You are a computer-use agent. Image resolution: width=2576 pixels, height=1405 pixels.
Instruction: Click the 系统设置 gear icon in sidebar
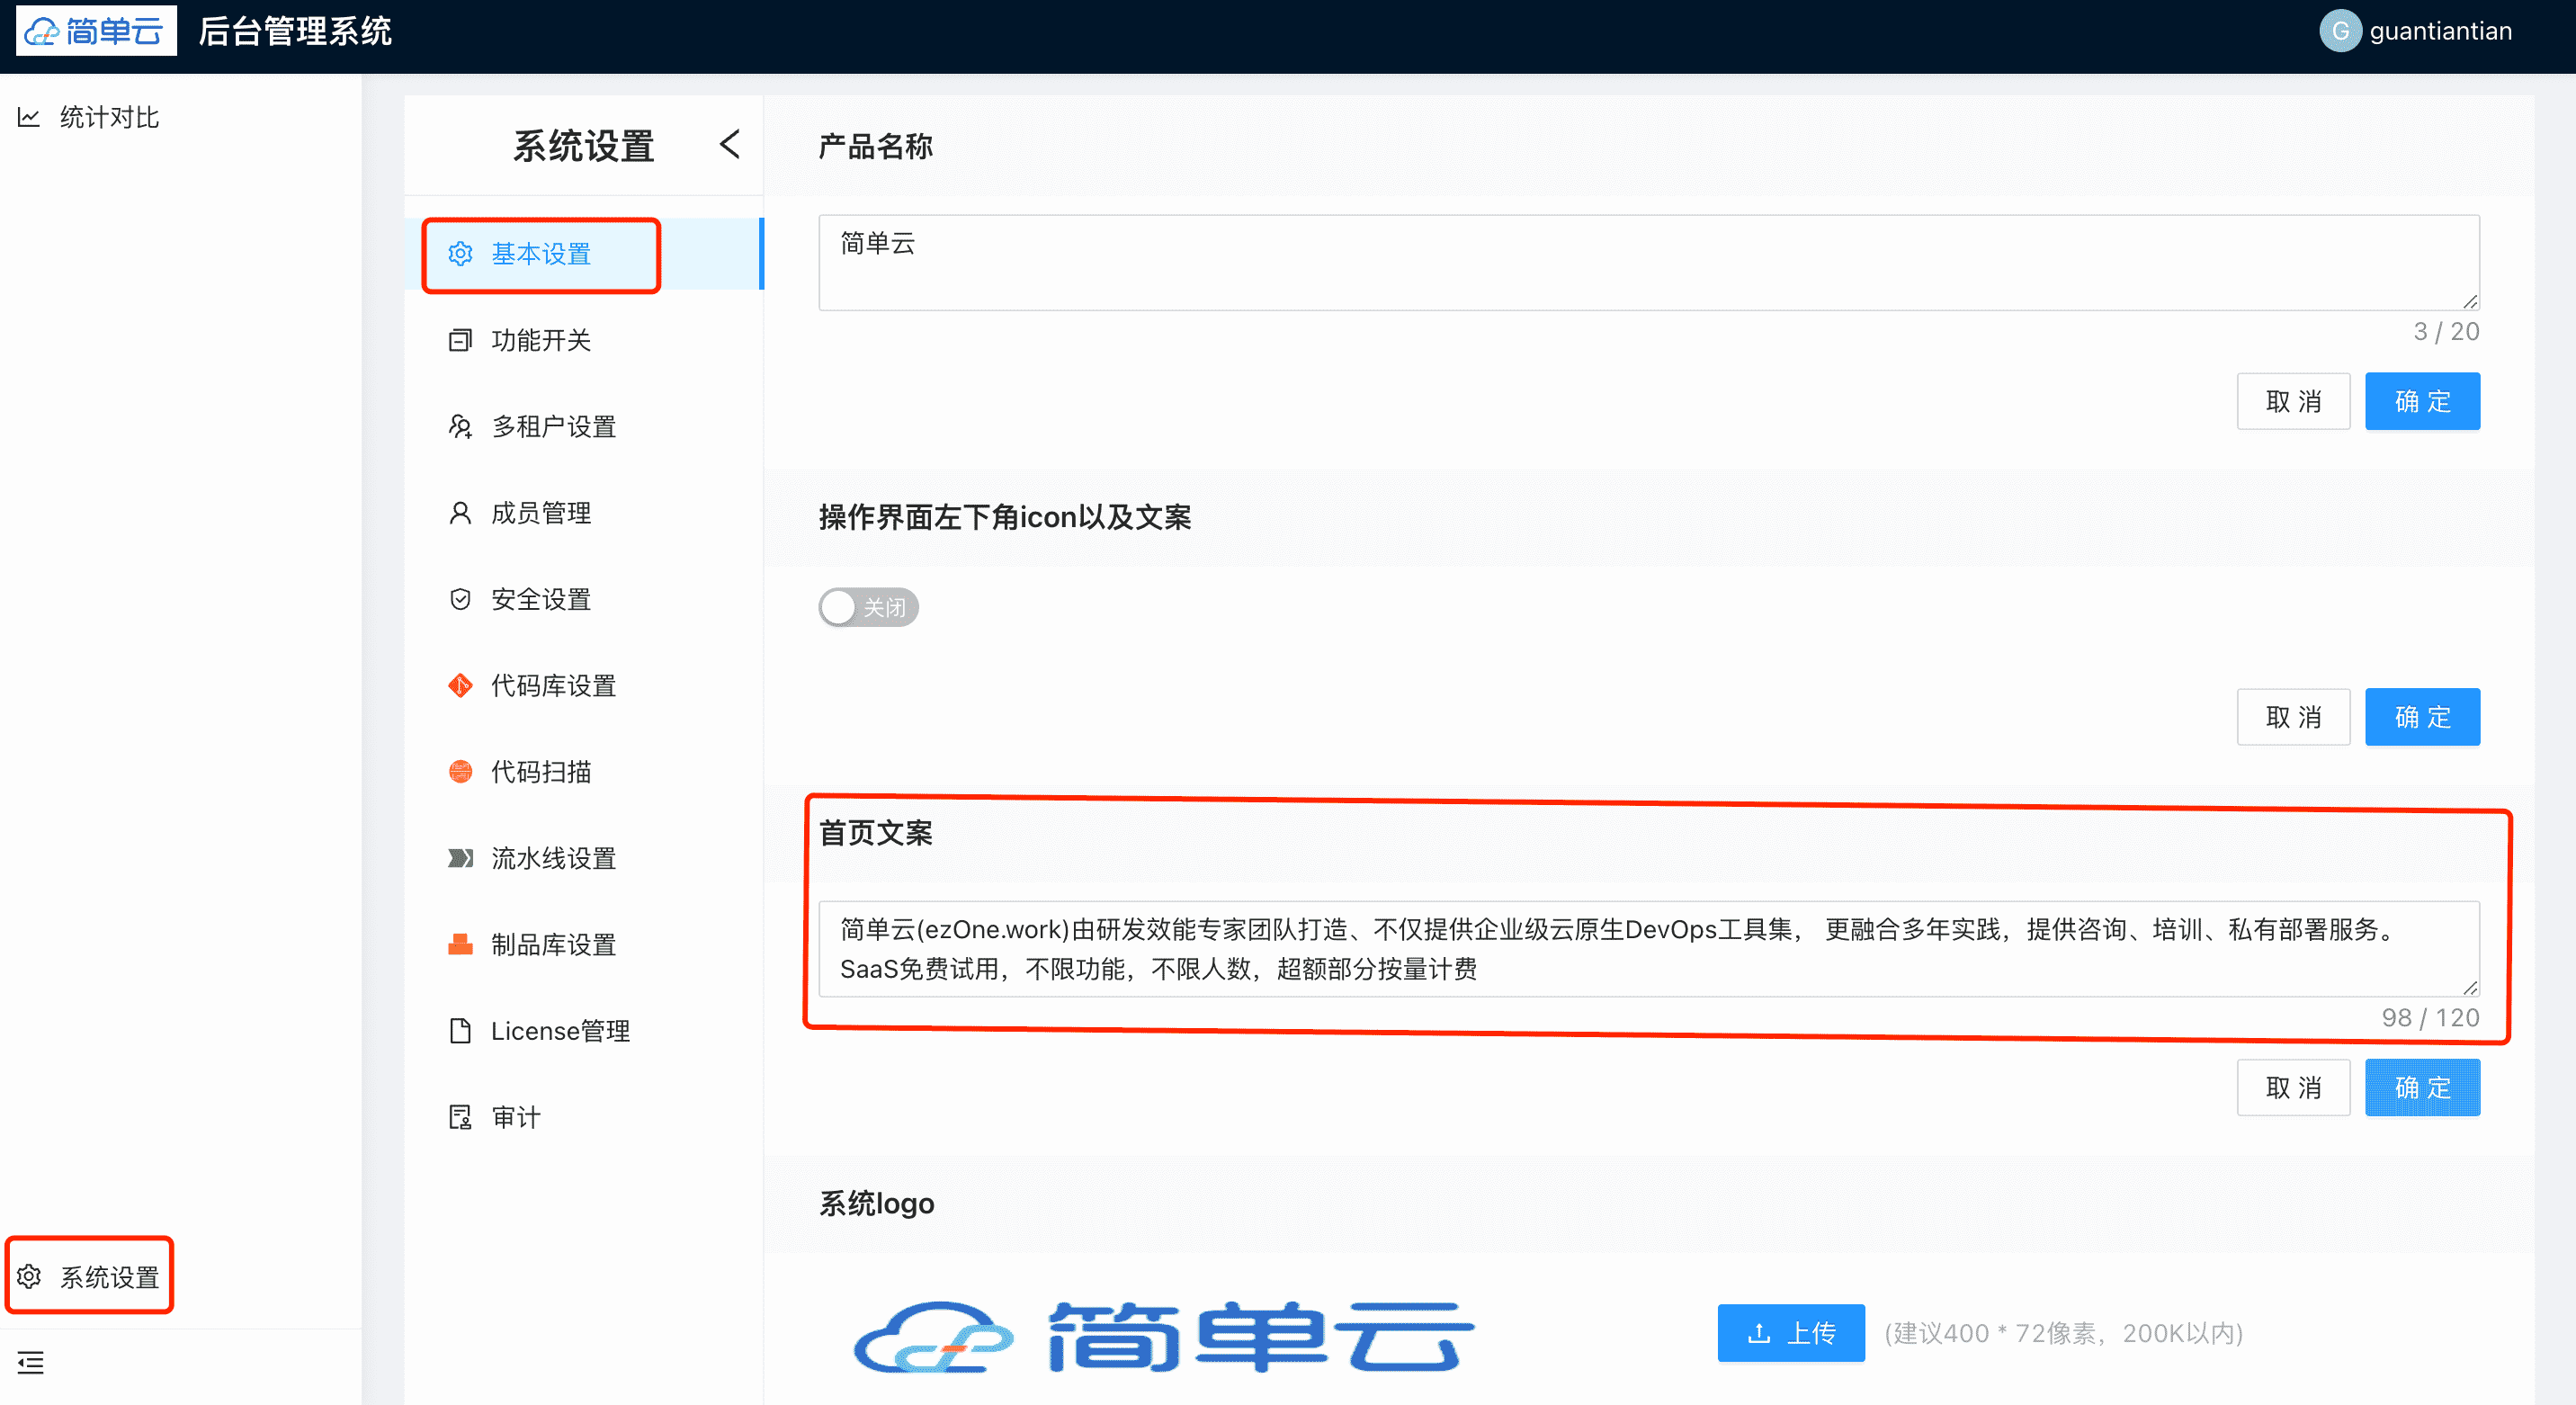(29, 1276)
